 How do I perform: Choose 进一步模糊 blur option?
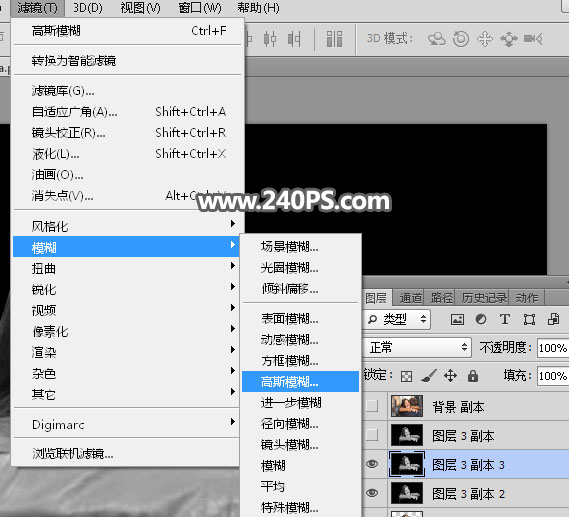(300, 402)
